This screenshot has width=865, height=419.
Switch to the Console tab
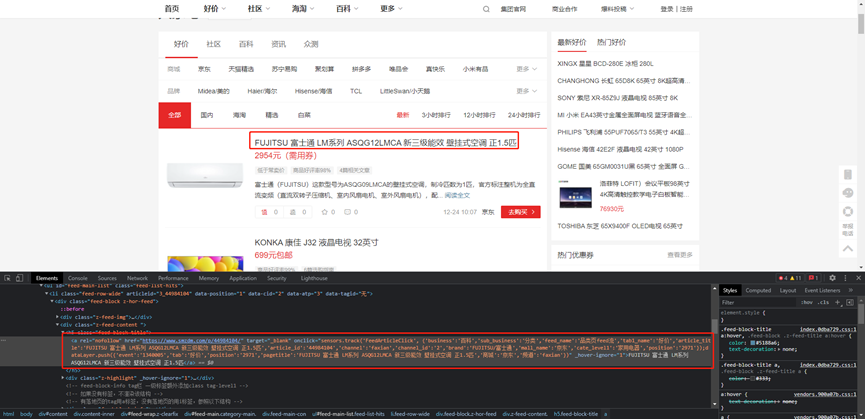point(78,278)
